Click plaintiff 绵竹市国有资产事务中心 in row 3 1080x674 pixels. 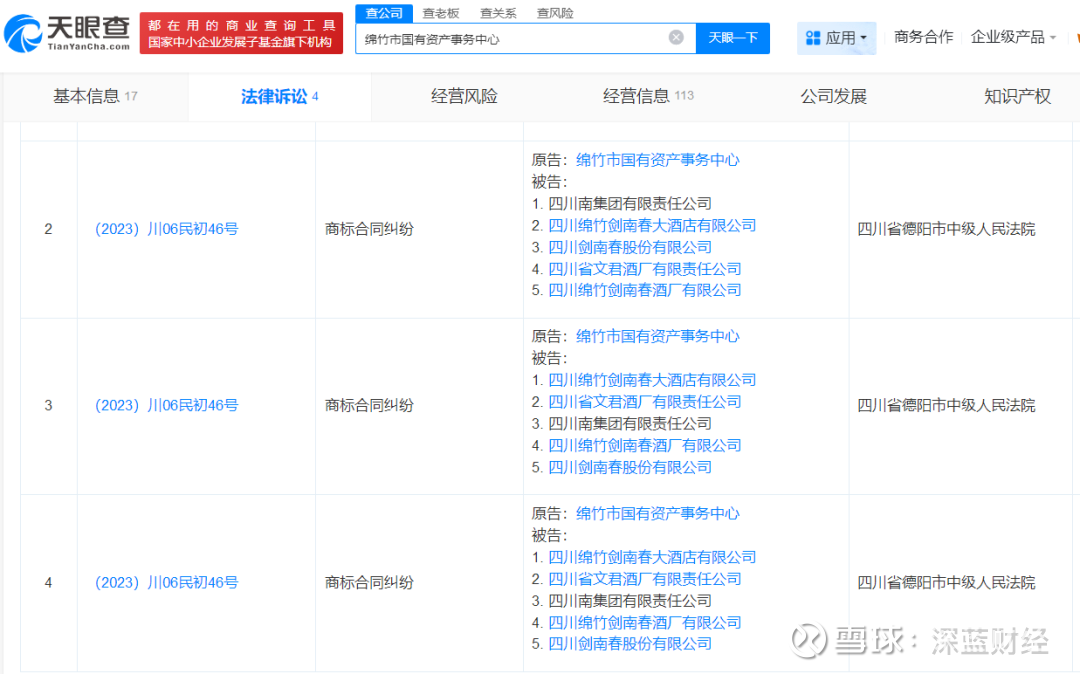(x=657, y=336)
